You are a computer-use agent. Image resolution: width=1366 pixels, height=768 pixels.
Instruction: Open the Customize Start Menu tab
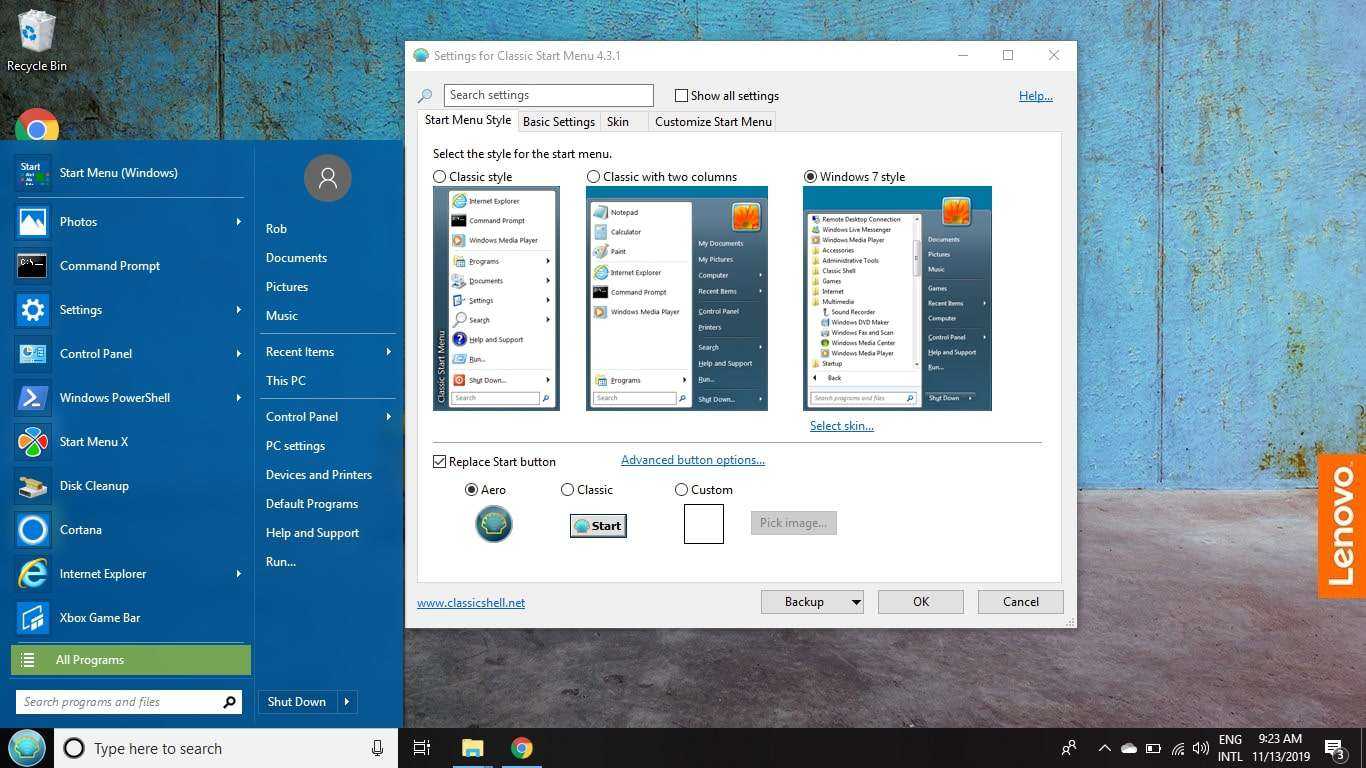tap(713, 122)
